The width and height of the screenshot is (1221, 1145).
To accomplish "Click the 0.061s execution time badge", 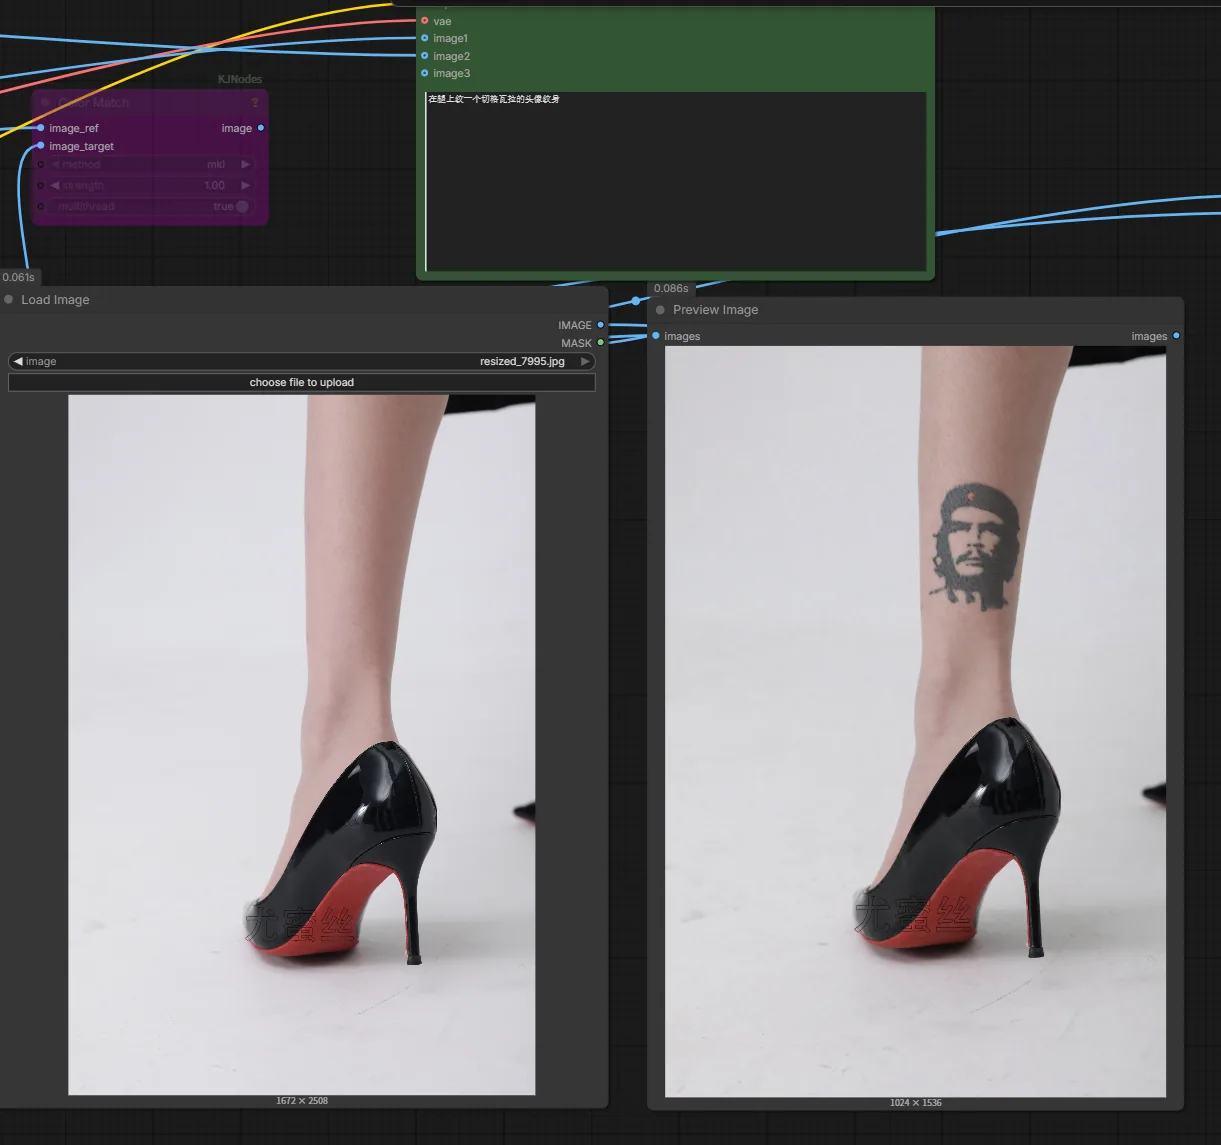I will [x=19, y=278].
